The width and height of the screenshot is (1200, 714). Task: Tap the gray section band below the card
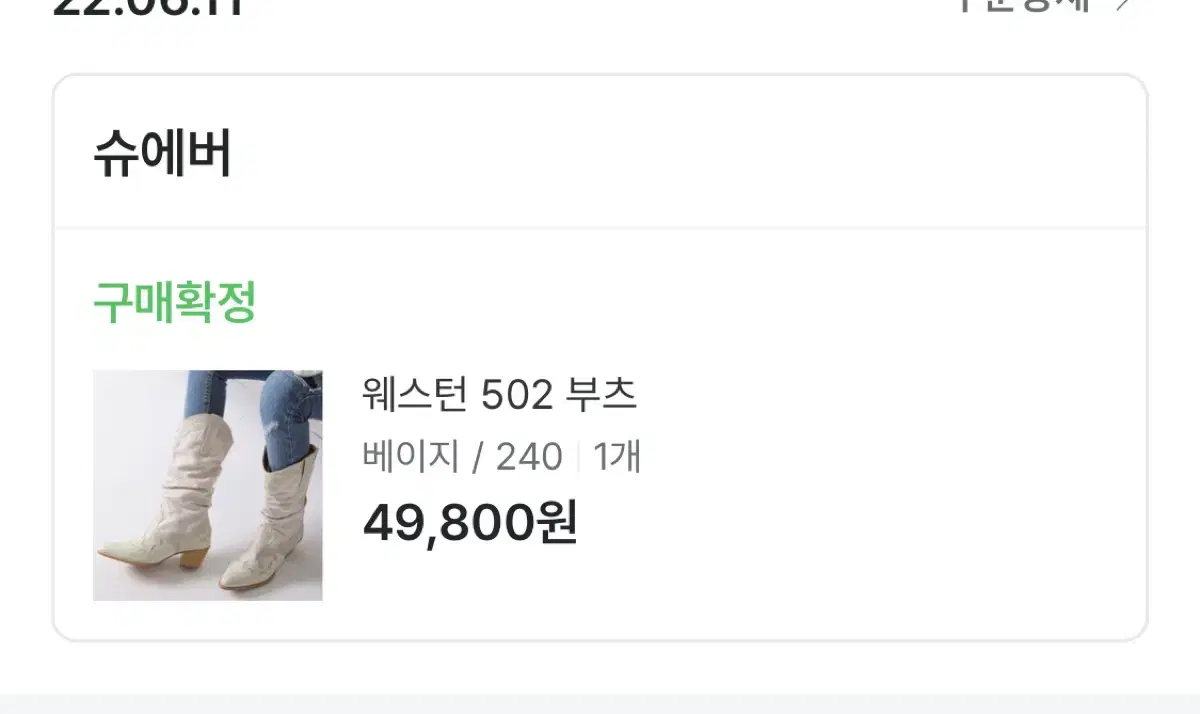[600, 704]
